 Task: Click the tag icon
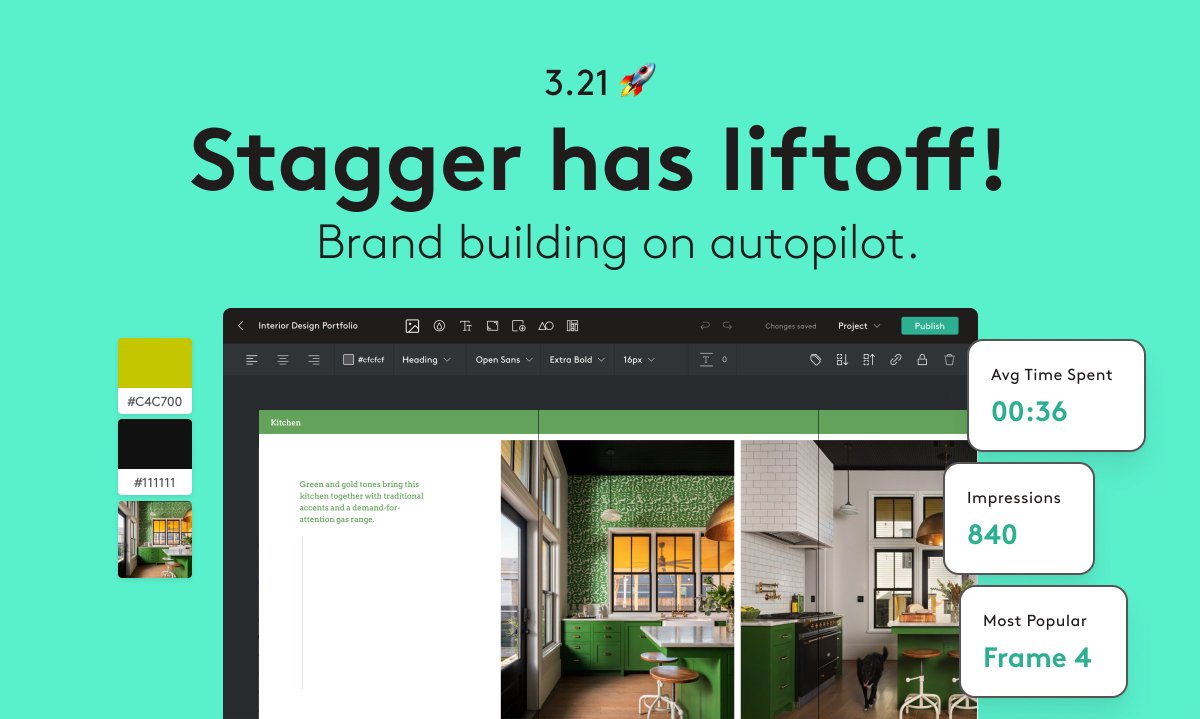click(815, 360)
